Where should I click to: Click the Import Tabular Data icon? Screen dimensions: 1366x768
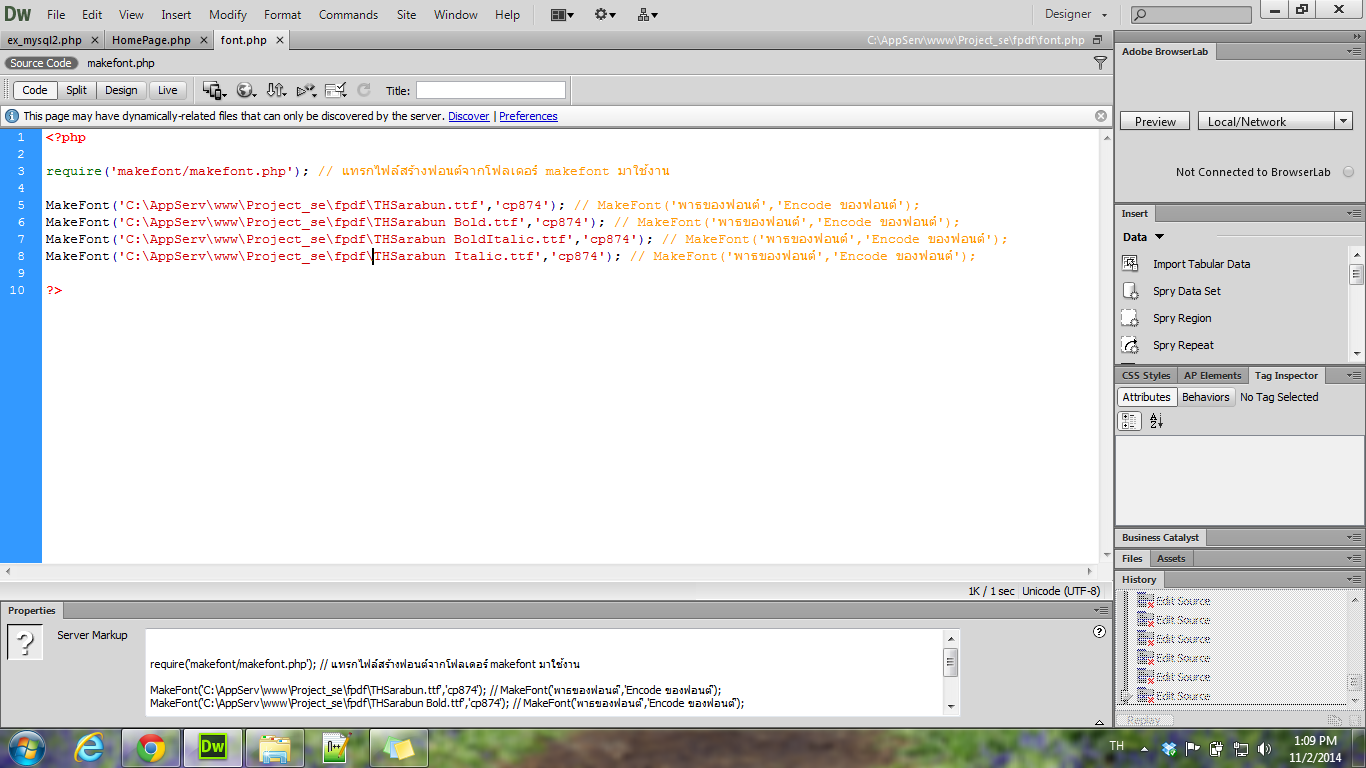click(x=1130, y=264)
